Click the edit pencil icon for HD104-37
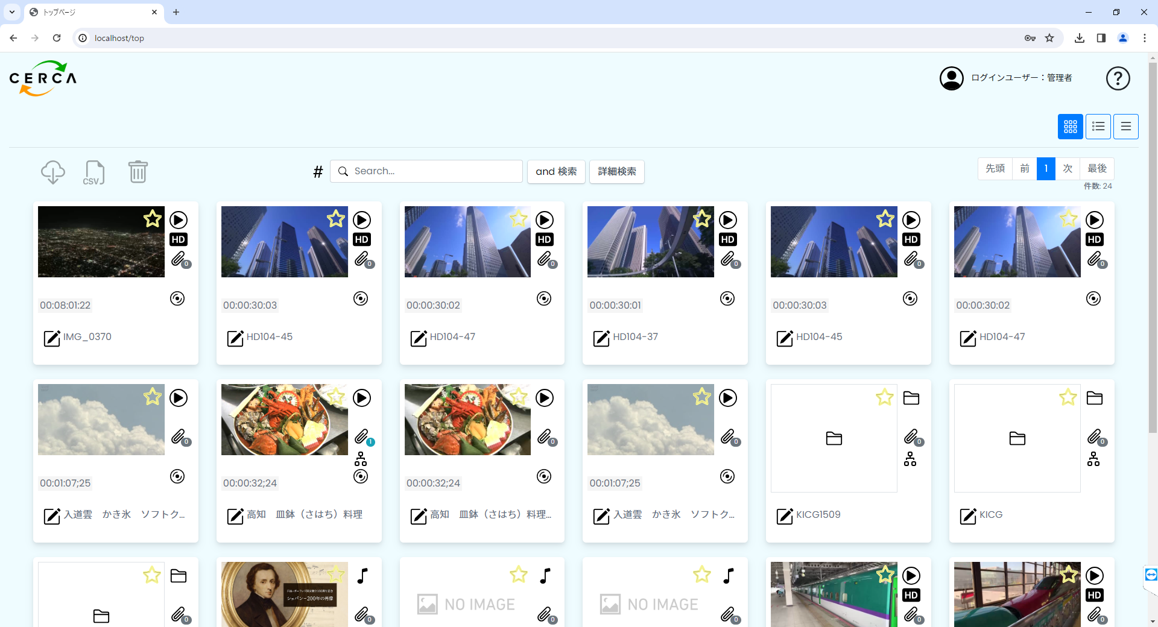The image size is (1158, 627). click(601, 338)
